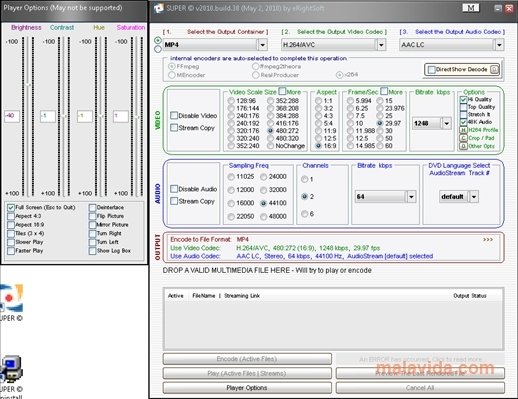Select 320:240 video scale size
This screenshot has width=518, height=399.
(x=231, y=138)
